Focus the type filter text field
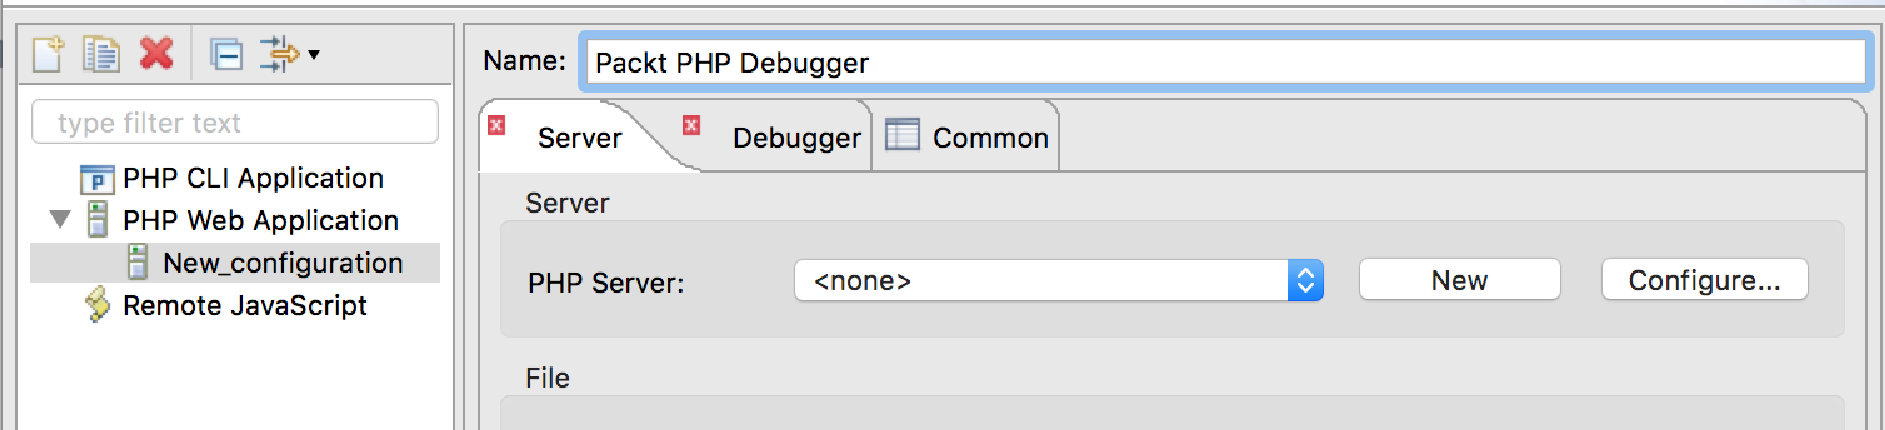The image size is (1885, 430). [x=235, y=122]
